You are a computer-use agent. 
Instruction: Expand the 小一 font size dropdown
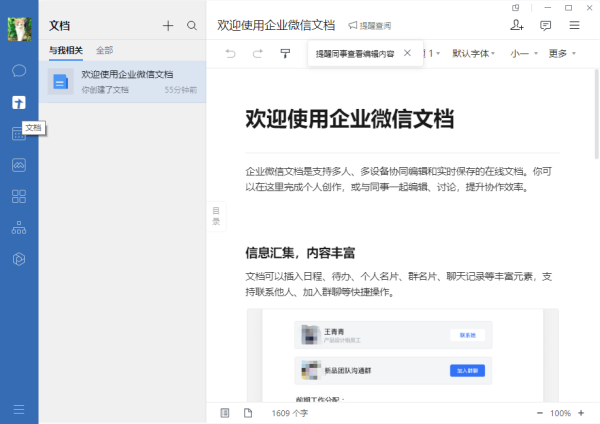[x=524, y=53]
